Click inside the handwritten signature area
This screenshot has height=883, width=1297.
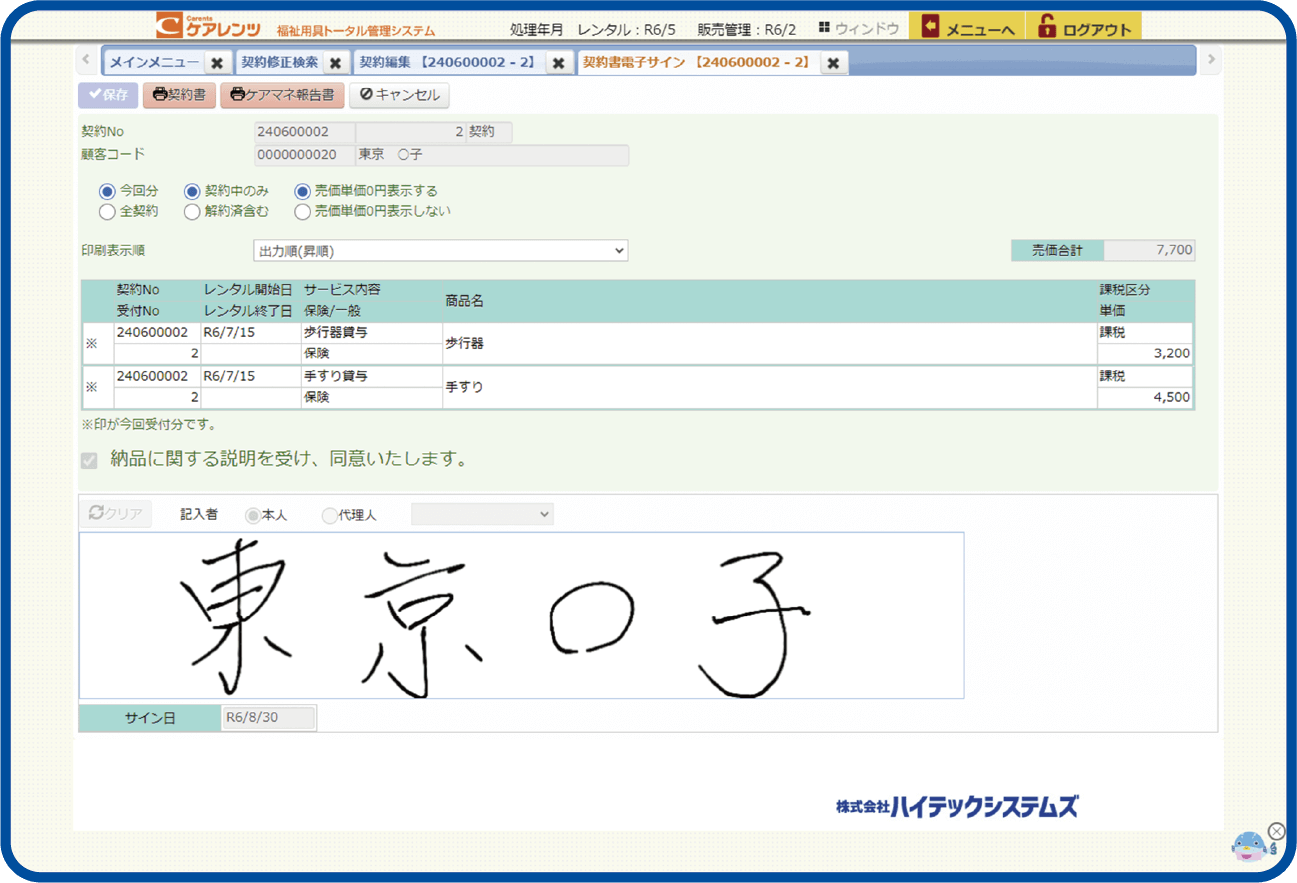tap(521, 615)
